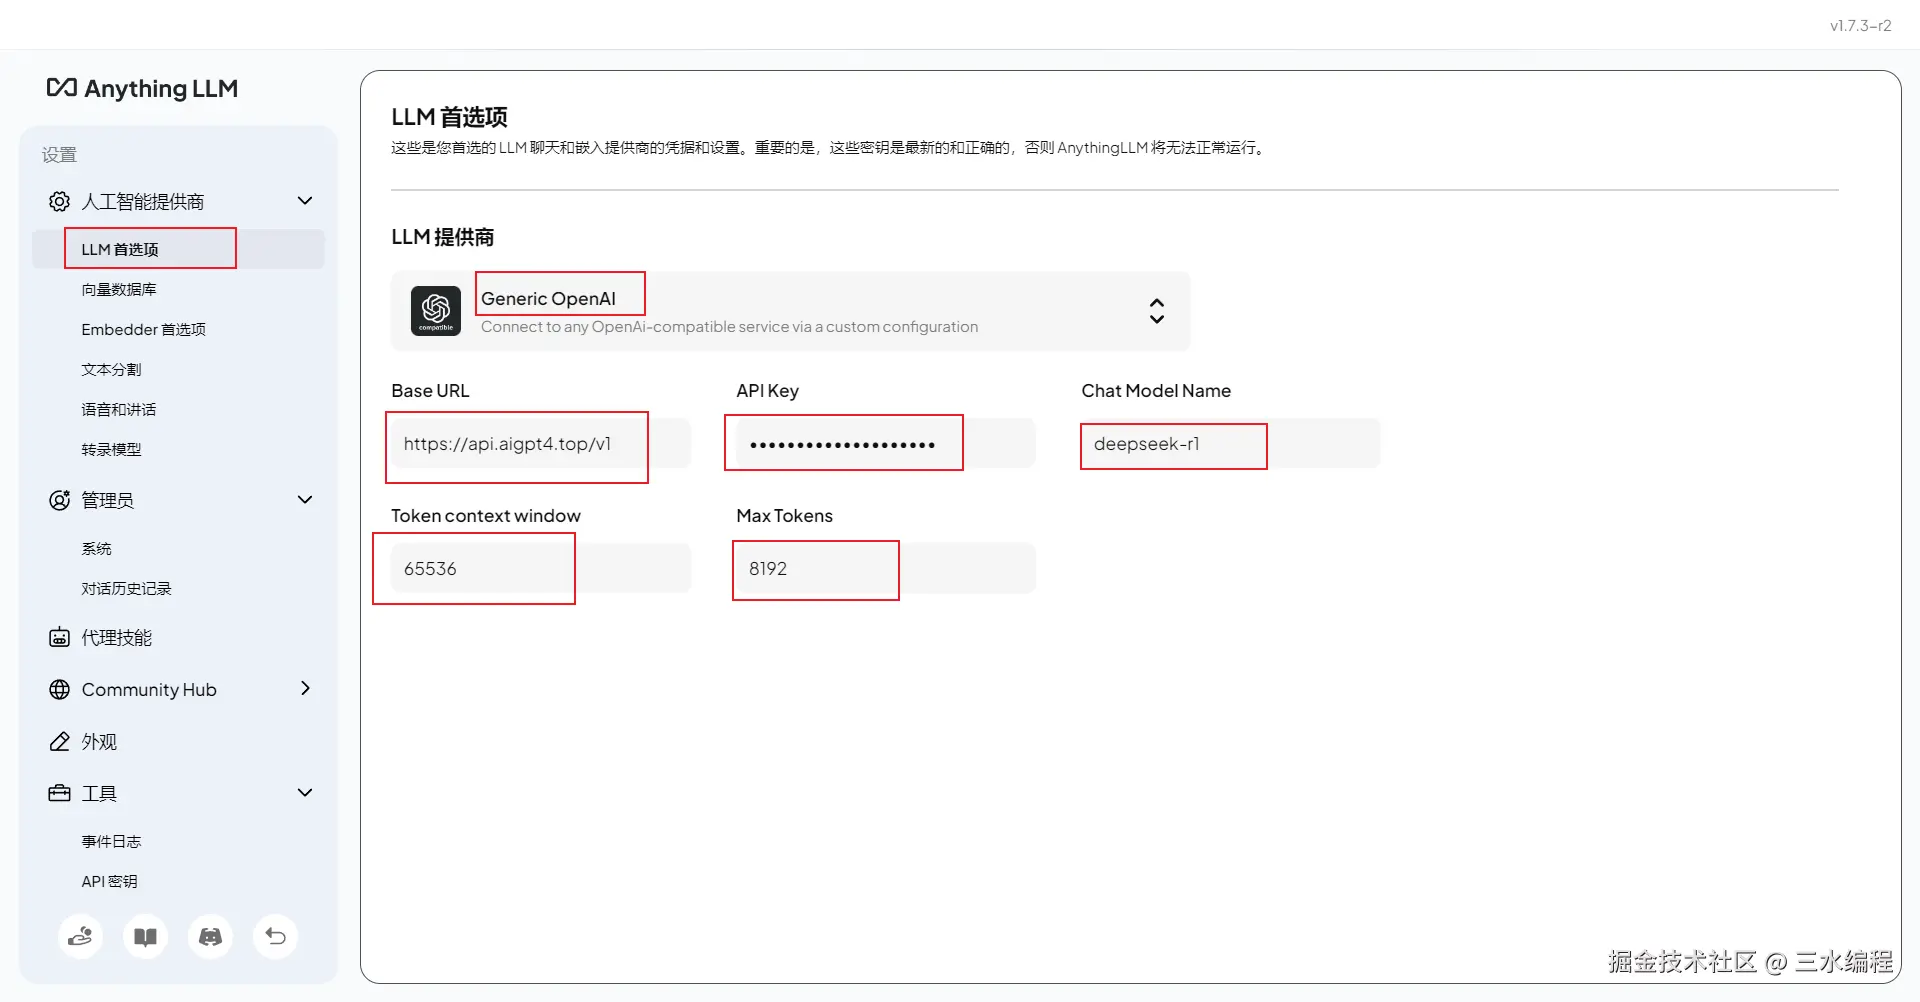Click the LLM 提供商 section heading
Image resolution: width=1920 pixels, height=1002 pixels.
tap(442, 237)
